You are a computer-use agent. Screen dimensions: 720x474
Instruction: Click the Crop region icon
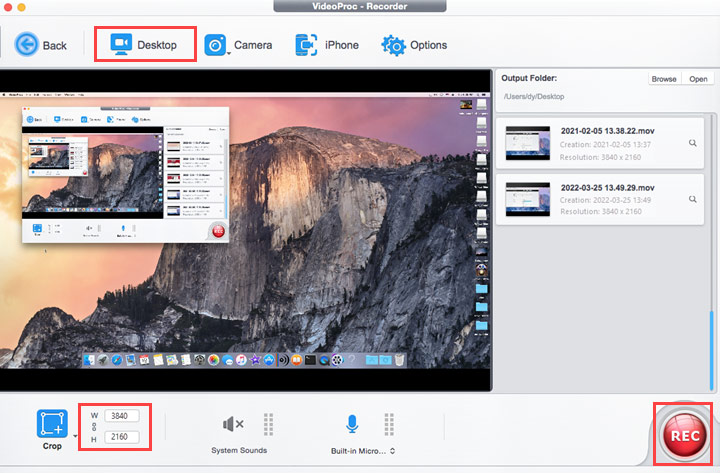tap(52, 423)
